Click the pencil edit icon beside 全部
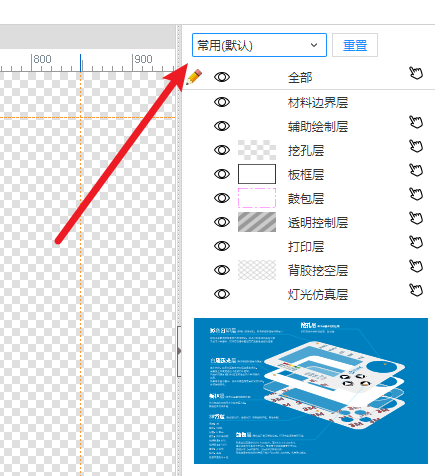Image resolution: width=435 pixels, height=476 pixels. 194,77
